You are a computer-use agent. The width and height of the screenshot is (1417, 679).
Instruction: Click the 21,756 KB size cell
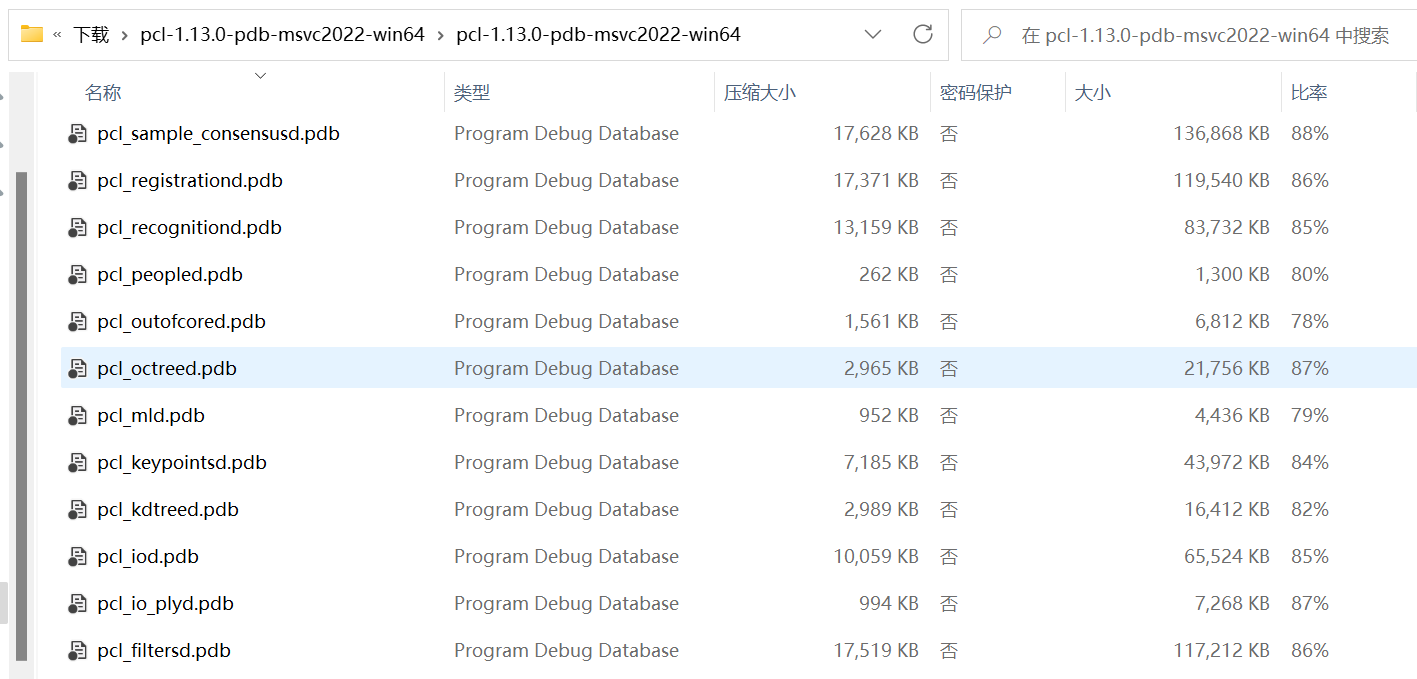[x=1227, y=369]
